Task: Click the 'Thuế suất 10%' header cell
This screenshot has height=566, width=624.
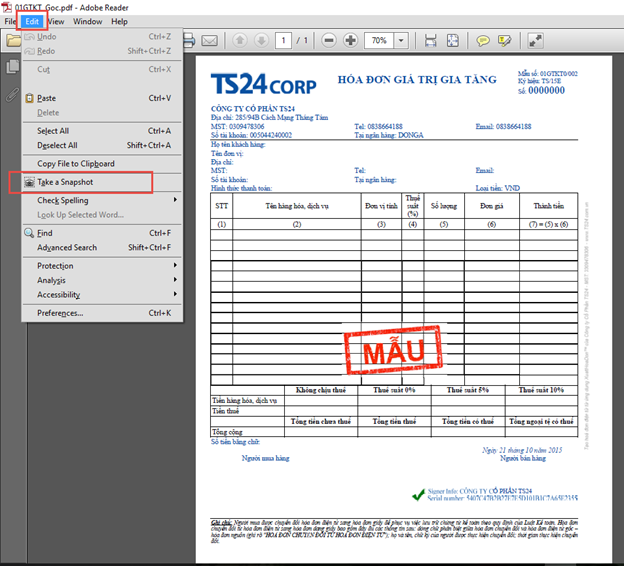Action: [541, 390]
